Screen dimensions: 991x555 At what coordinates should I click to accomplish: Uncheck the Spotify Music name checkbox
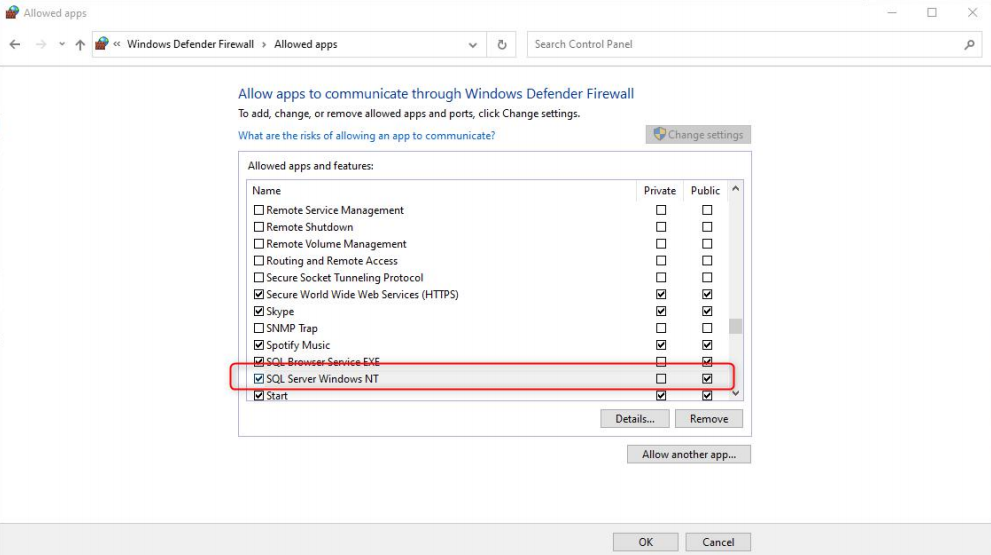[x=258, y=345]
